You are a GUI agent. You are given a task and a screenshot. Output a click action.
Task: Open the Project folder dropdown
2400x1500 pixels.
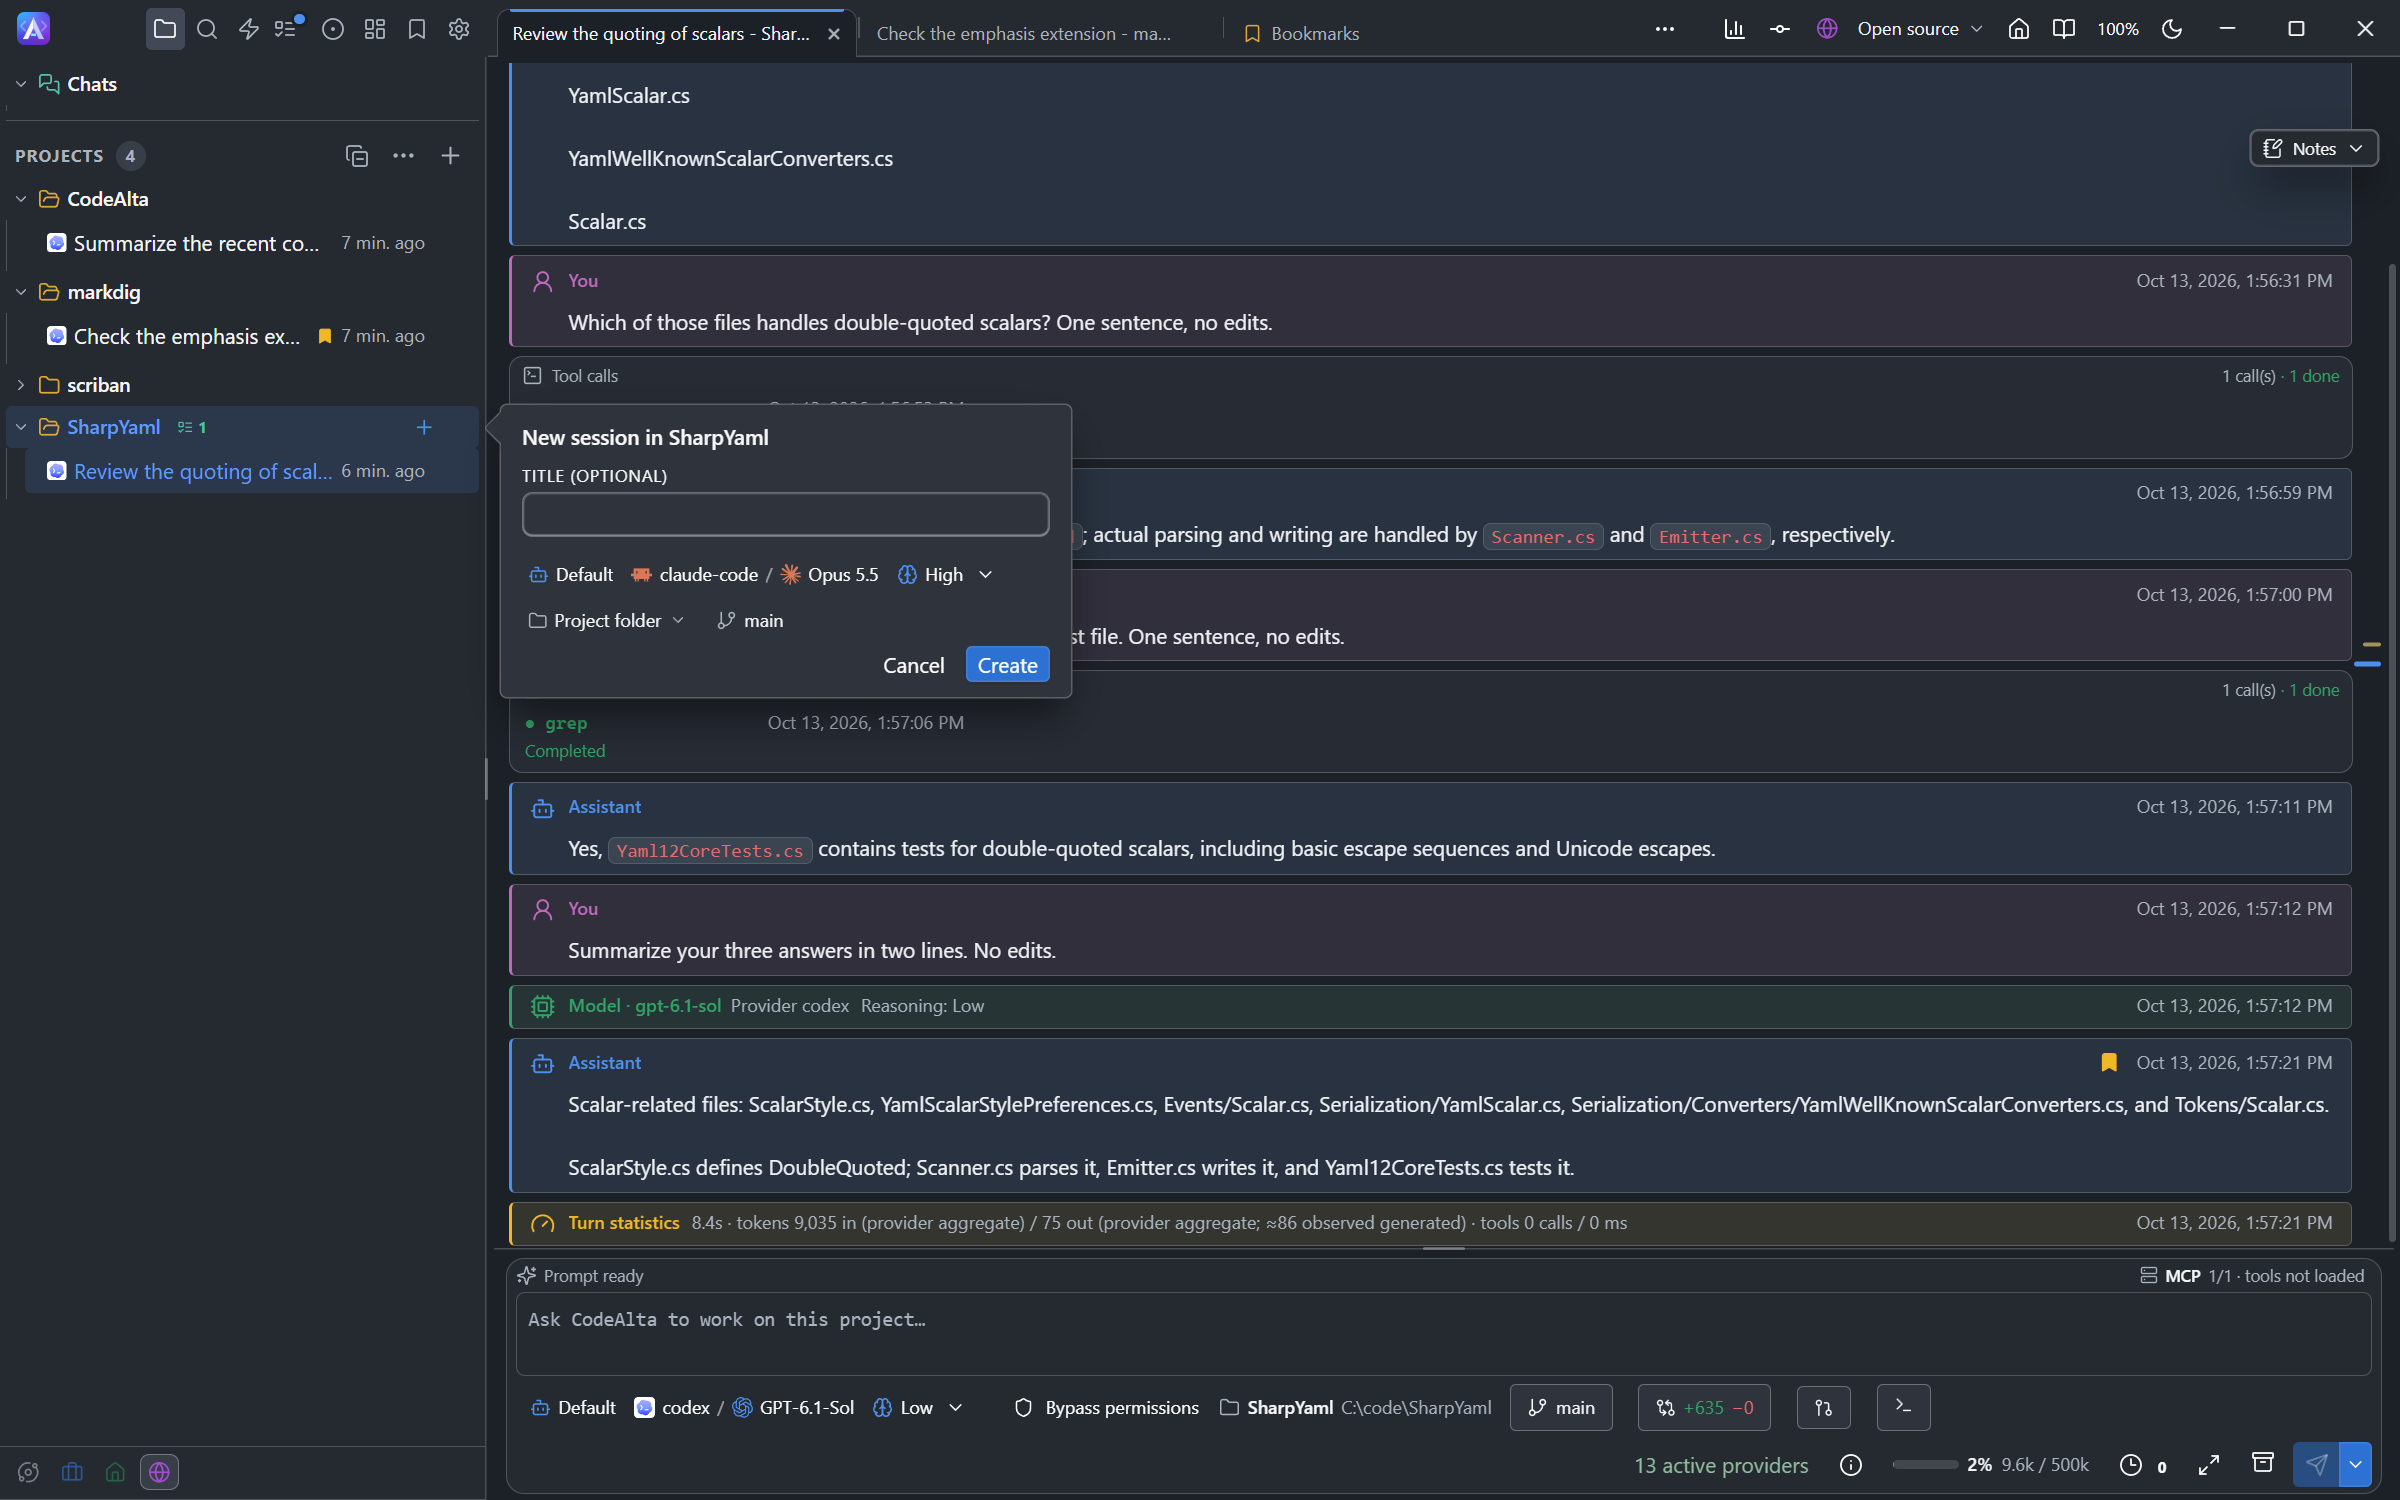click(x=606, y=620)
